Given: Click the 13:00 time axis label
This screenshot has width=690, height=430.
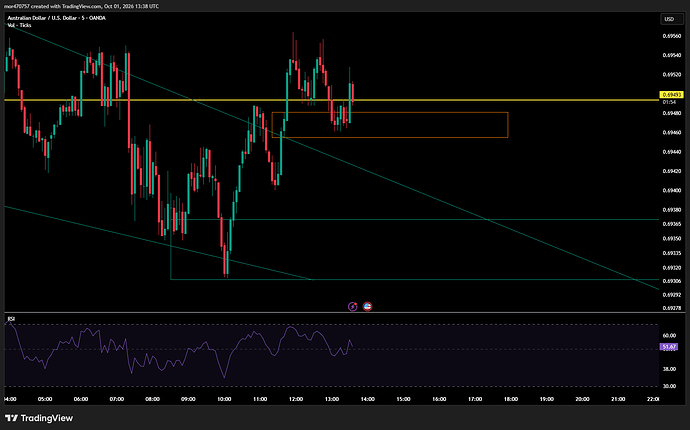Looking at the screenshot, I should click(332, 399).
